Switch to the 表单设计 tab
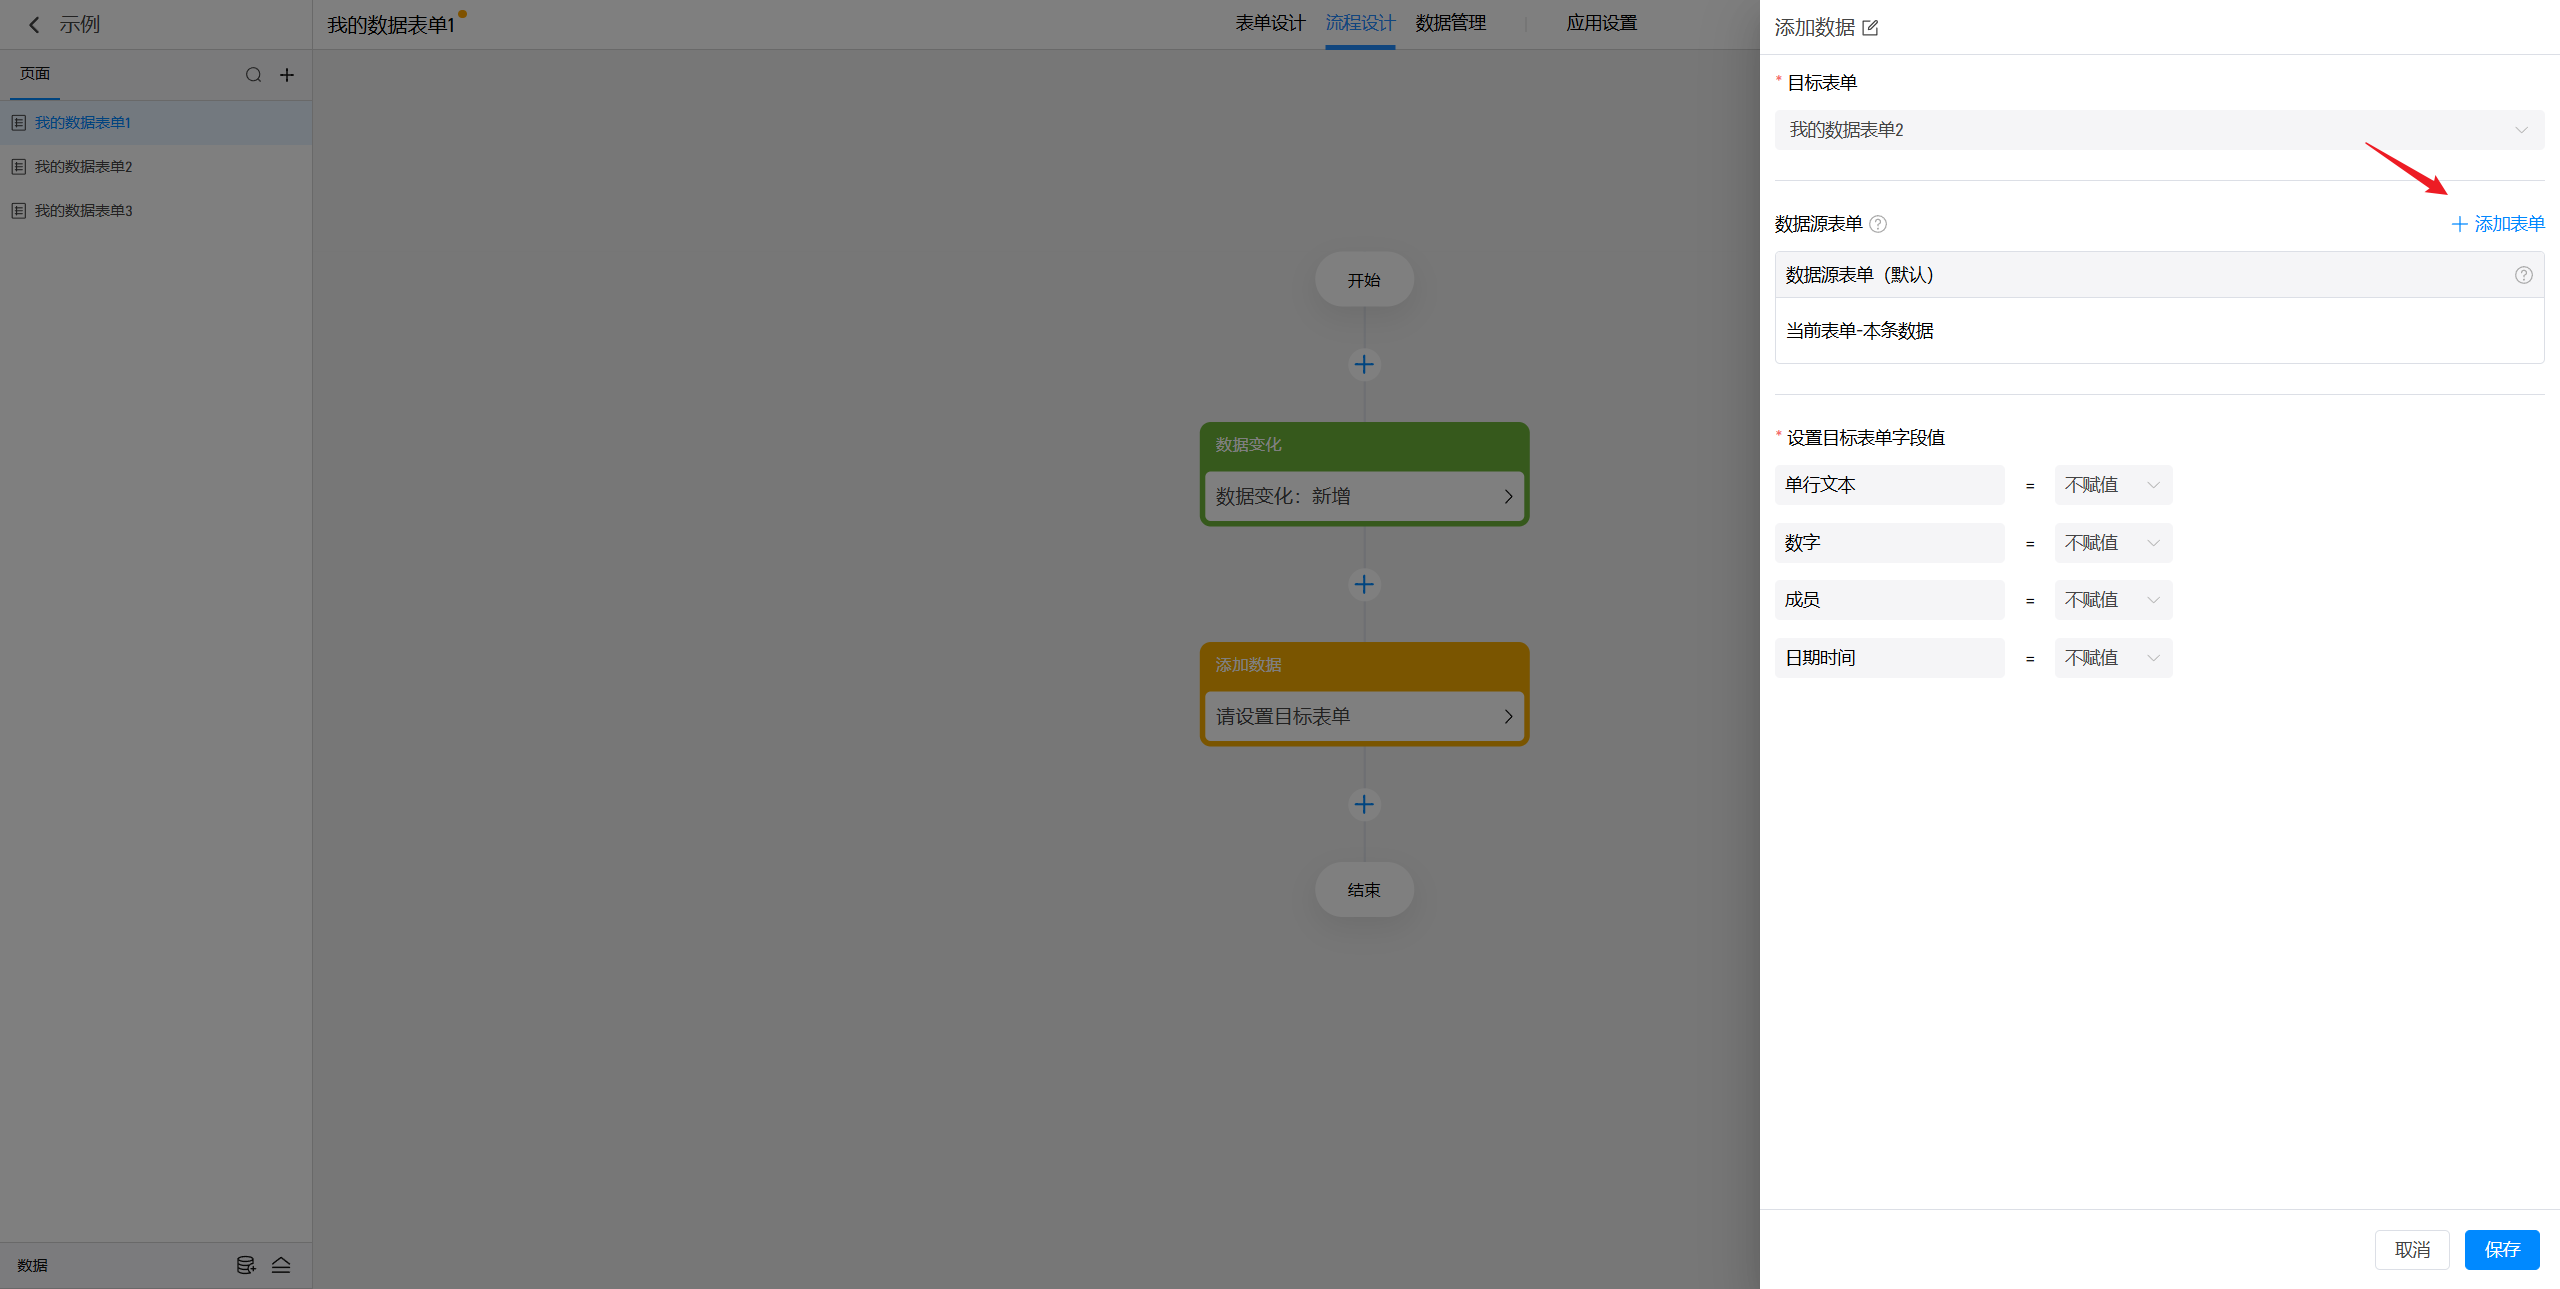Image resolution: width=2560 pixels, height=1289 pixels. point(1270,23)
